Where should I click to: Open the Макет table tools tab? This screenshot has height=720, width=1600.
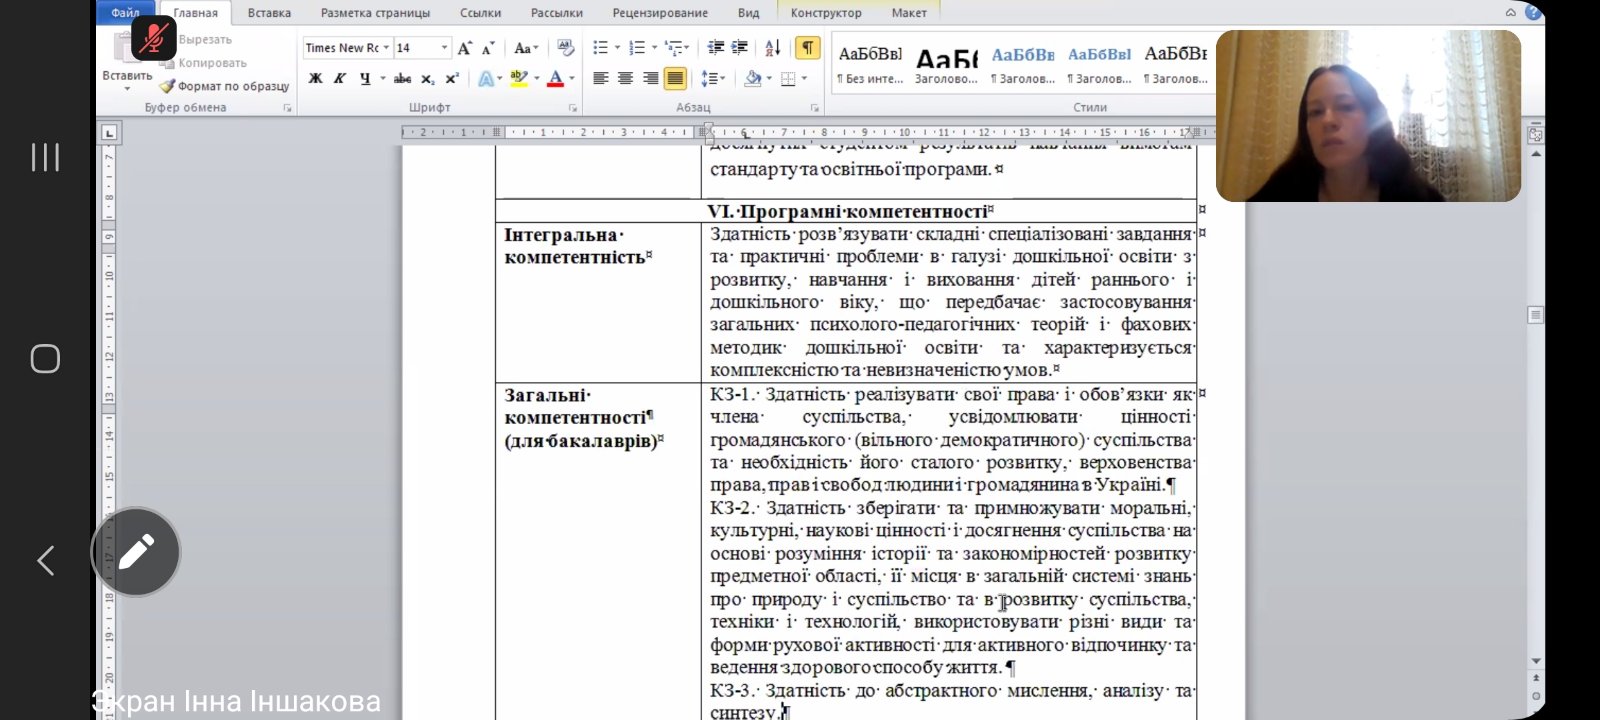(x=909, y=13)
